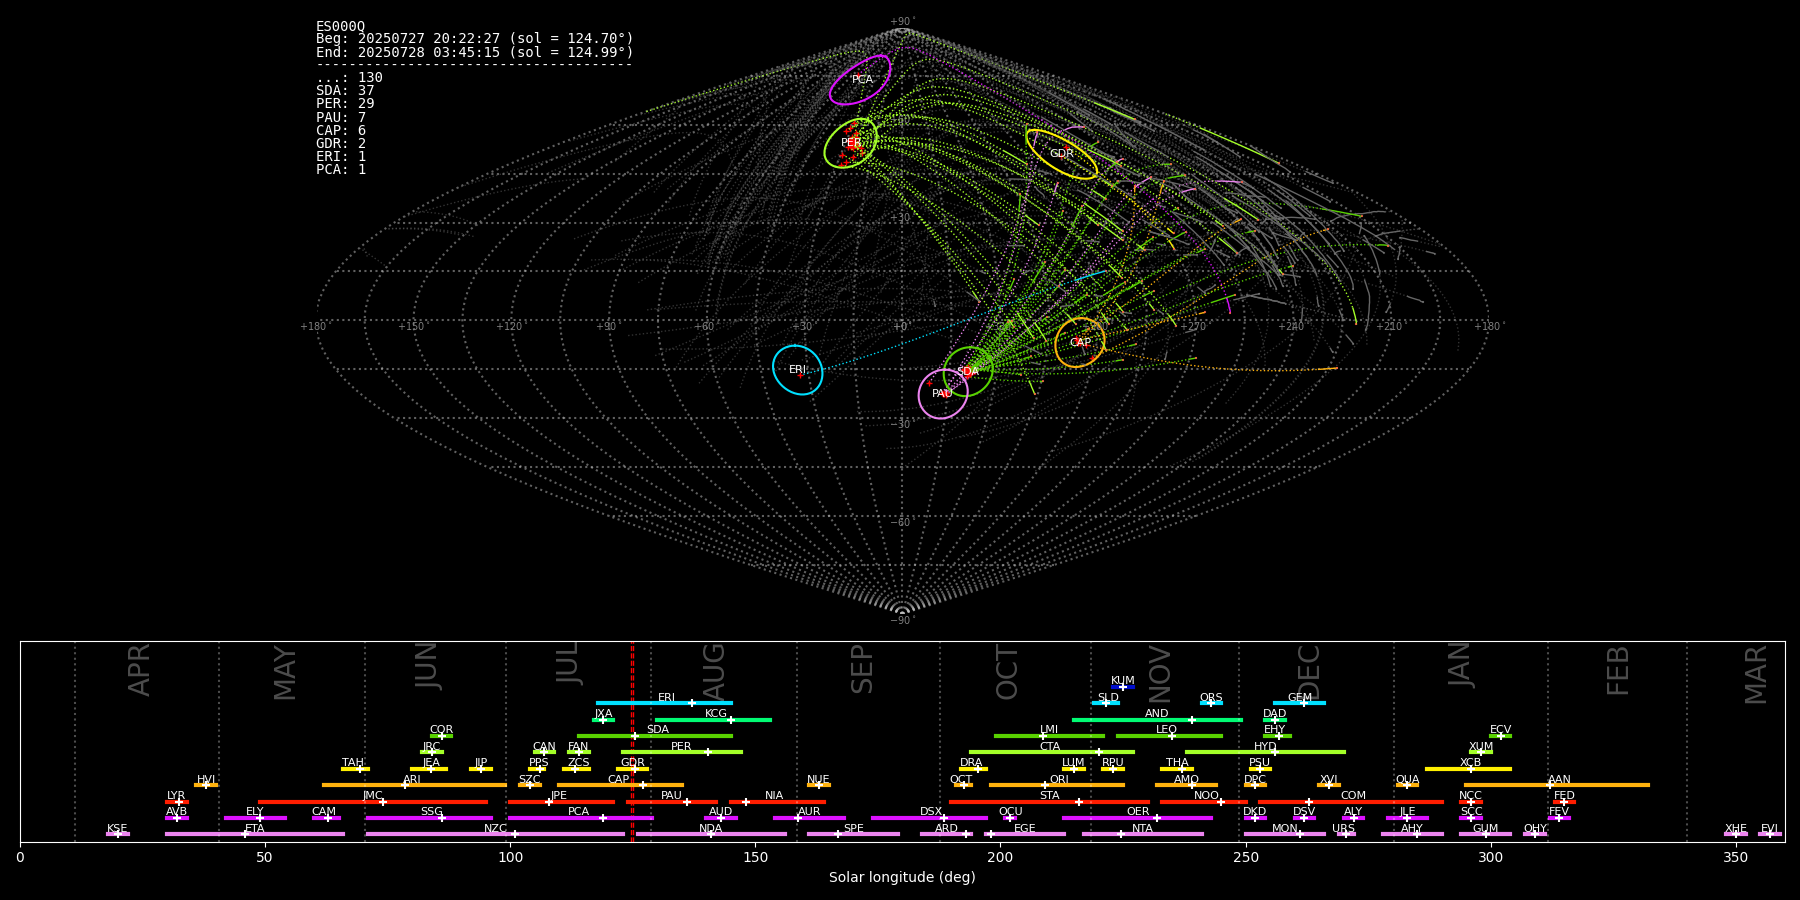Click the yellow GDR bar in the timeline
The height and width of the screenshot is (900, 1800).
633,768
